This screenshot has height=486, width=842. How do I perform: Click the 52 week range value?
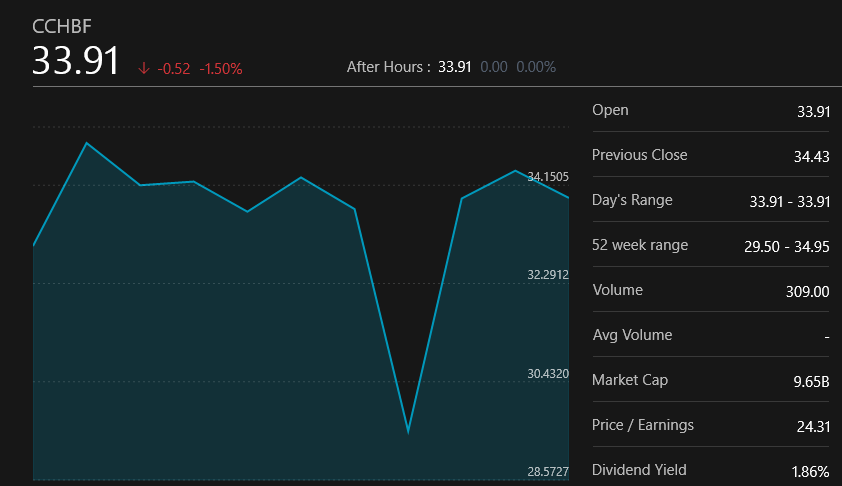coord(787,247)
